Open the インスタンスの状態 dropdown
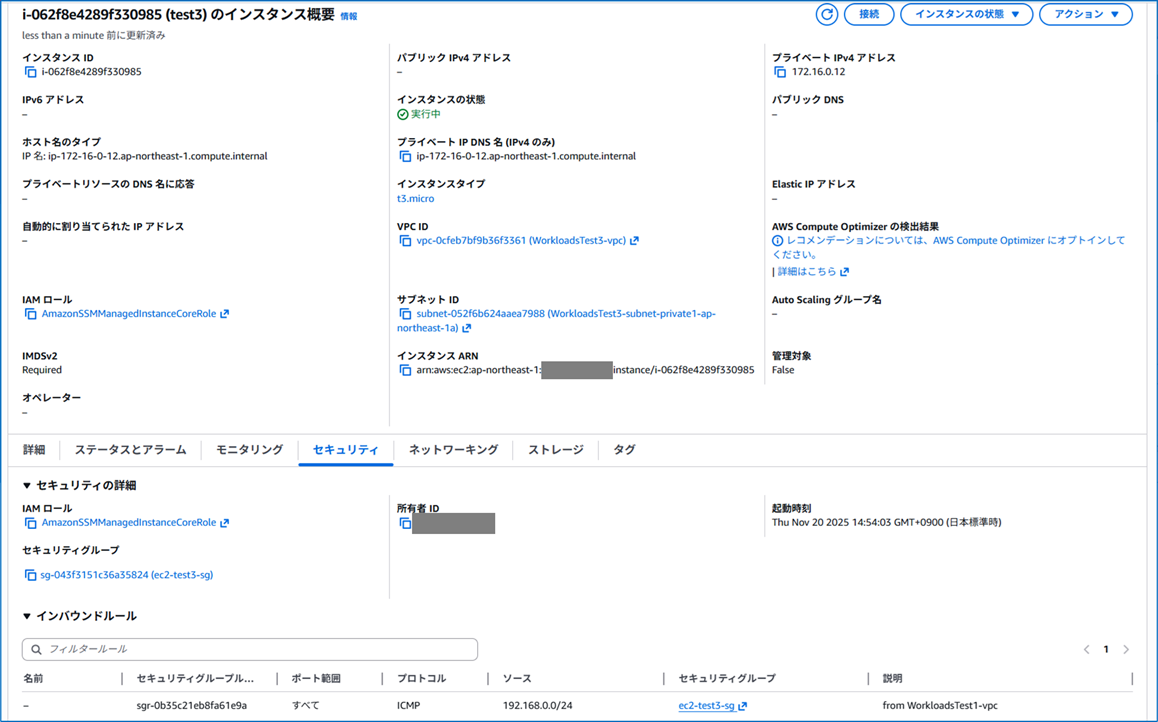 (966, 14)
